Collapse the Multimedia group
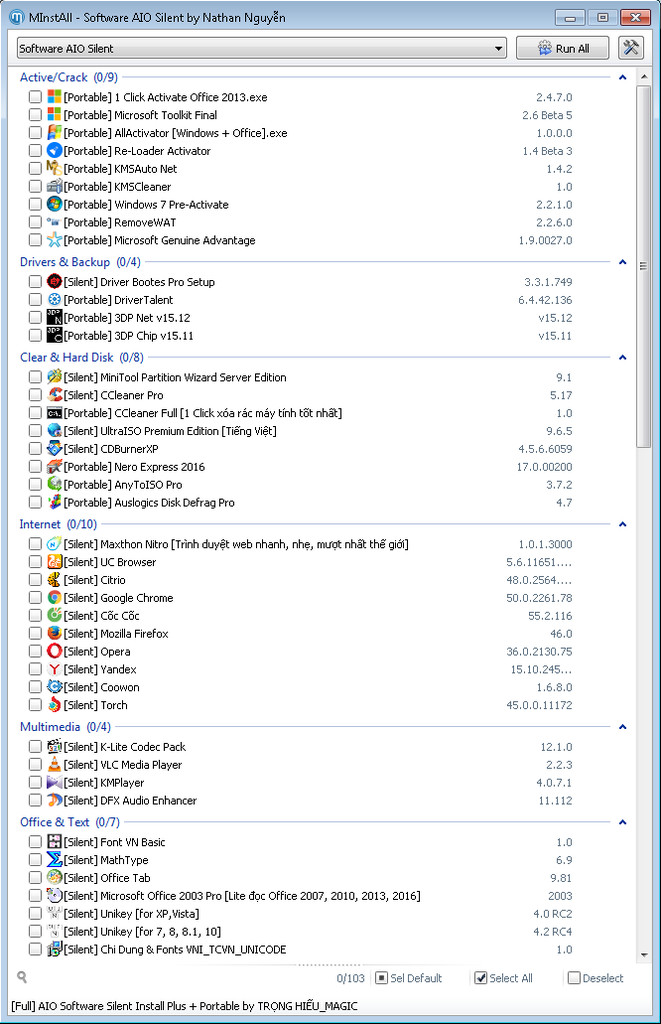Image resolution: width=661 pixels, height=1024 pixels. 622,727
